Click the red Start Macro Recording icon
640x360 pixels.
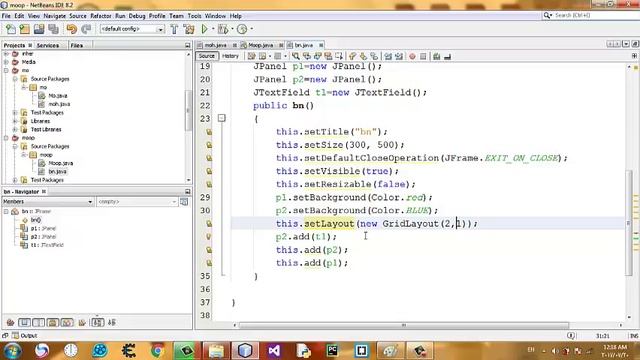coord(412,56)
